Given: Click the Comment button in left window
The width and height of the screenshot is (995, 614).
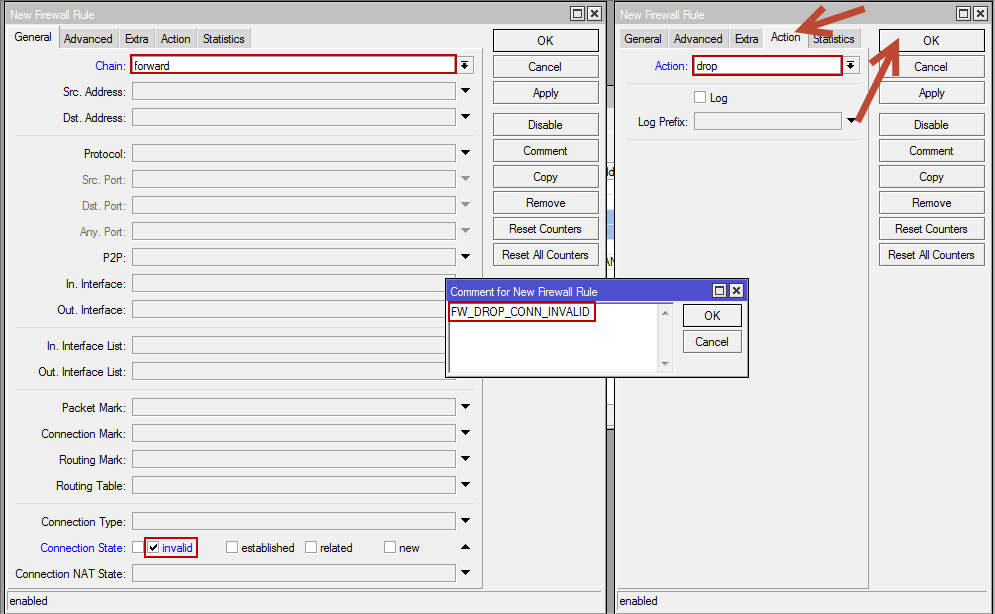Looking at the screenshot, I should tap(545, 151).
